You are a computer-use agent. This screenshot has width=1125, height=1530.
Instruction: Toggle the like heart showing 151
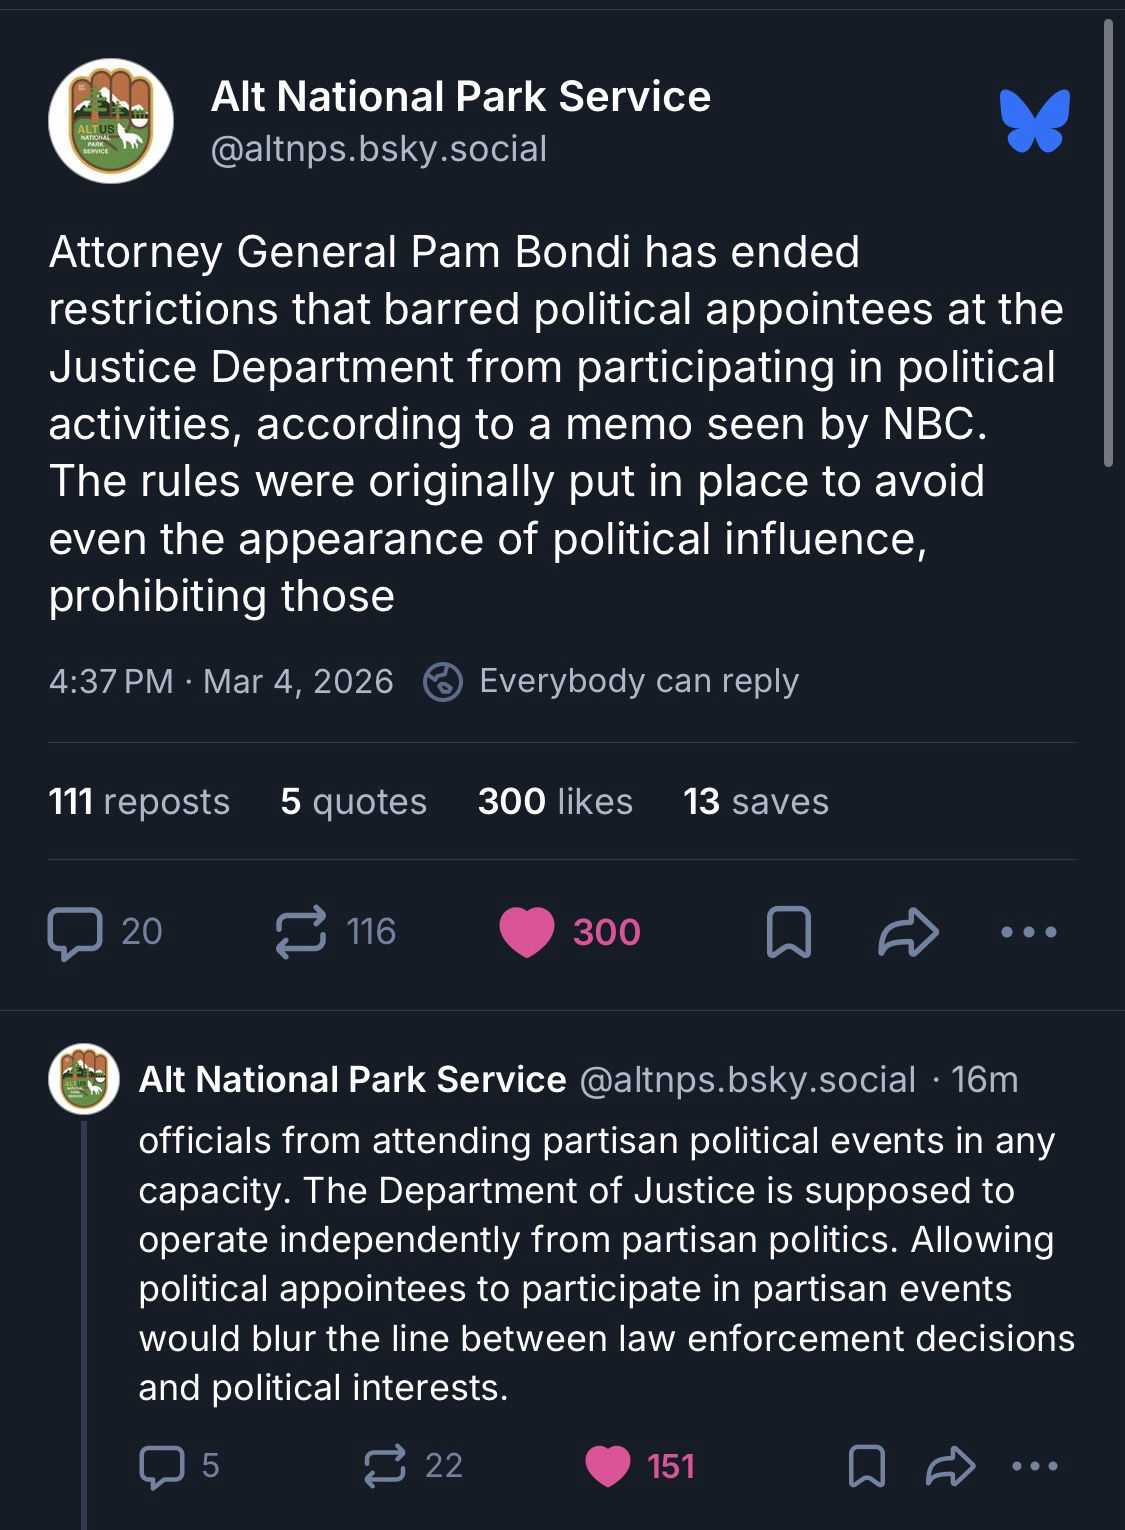tap(608, 1466)
